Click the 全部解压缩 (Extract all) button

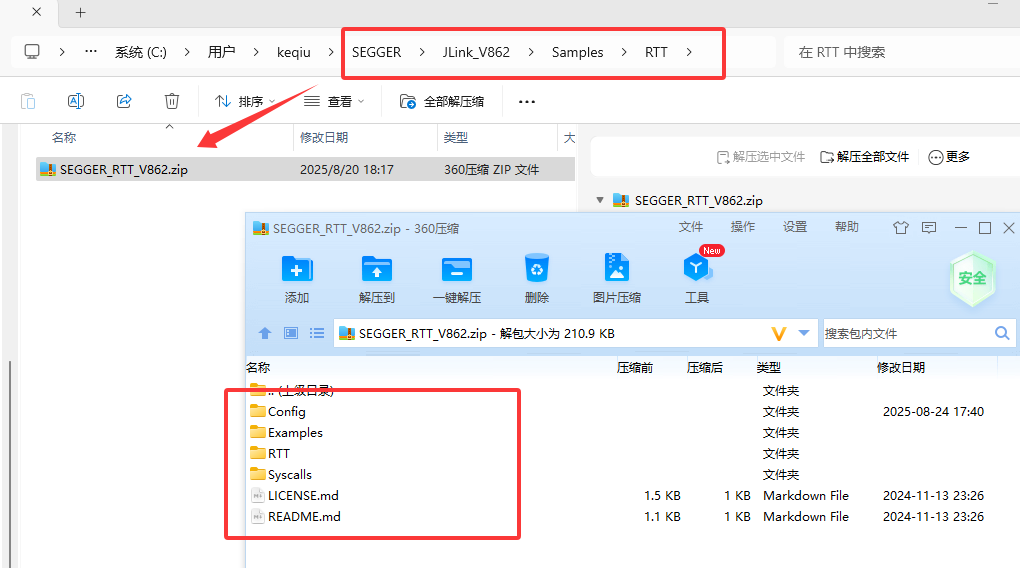[x=442, y=101]
